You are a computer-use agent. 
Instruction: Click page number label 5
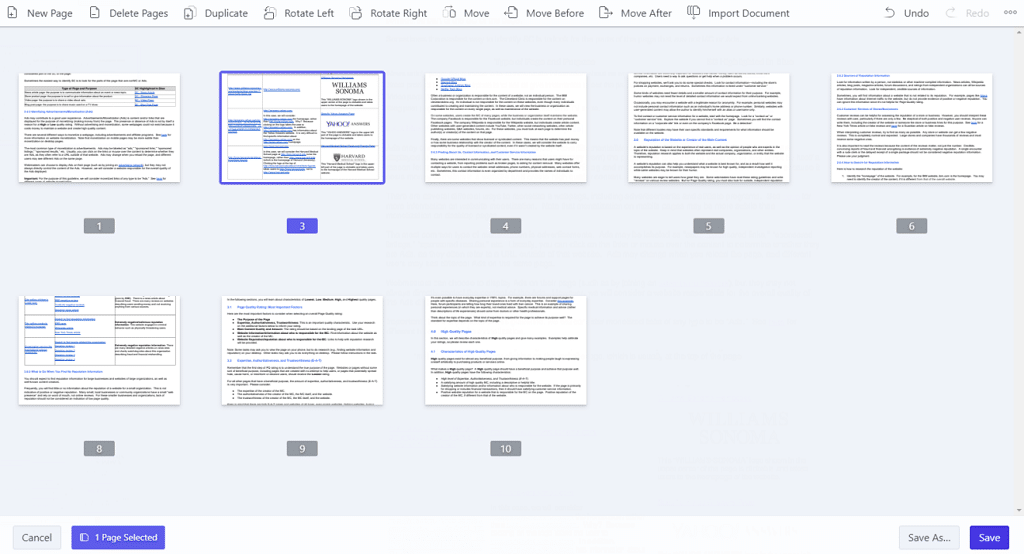[709, 226]
